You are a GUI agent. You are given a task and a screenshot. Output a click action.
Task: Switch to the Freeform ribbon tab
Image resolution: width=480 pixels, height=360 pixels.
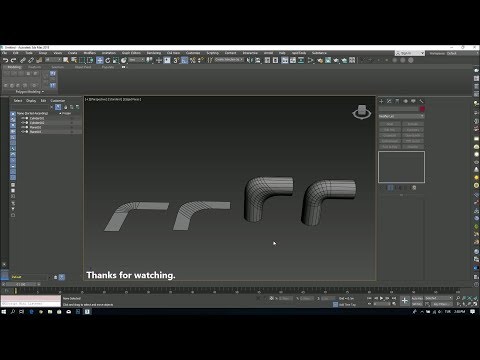coord(34,67)
